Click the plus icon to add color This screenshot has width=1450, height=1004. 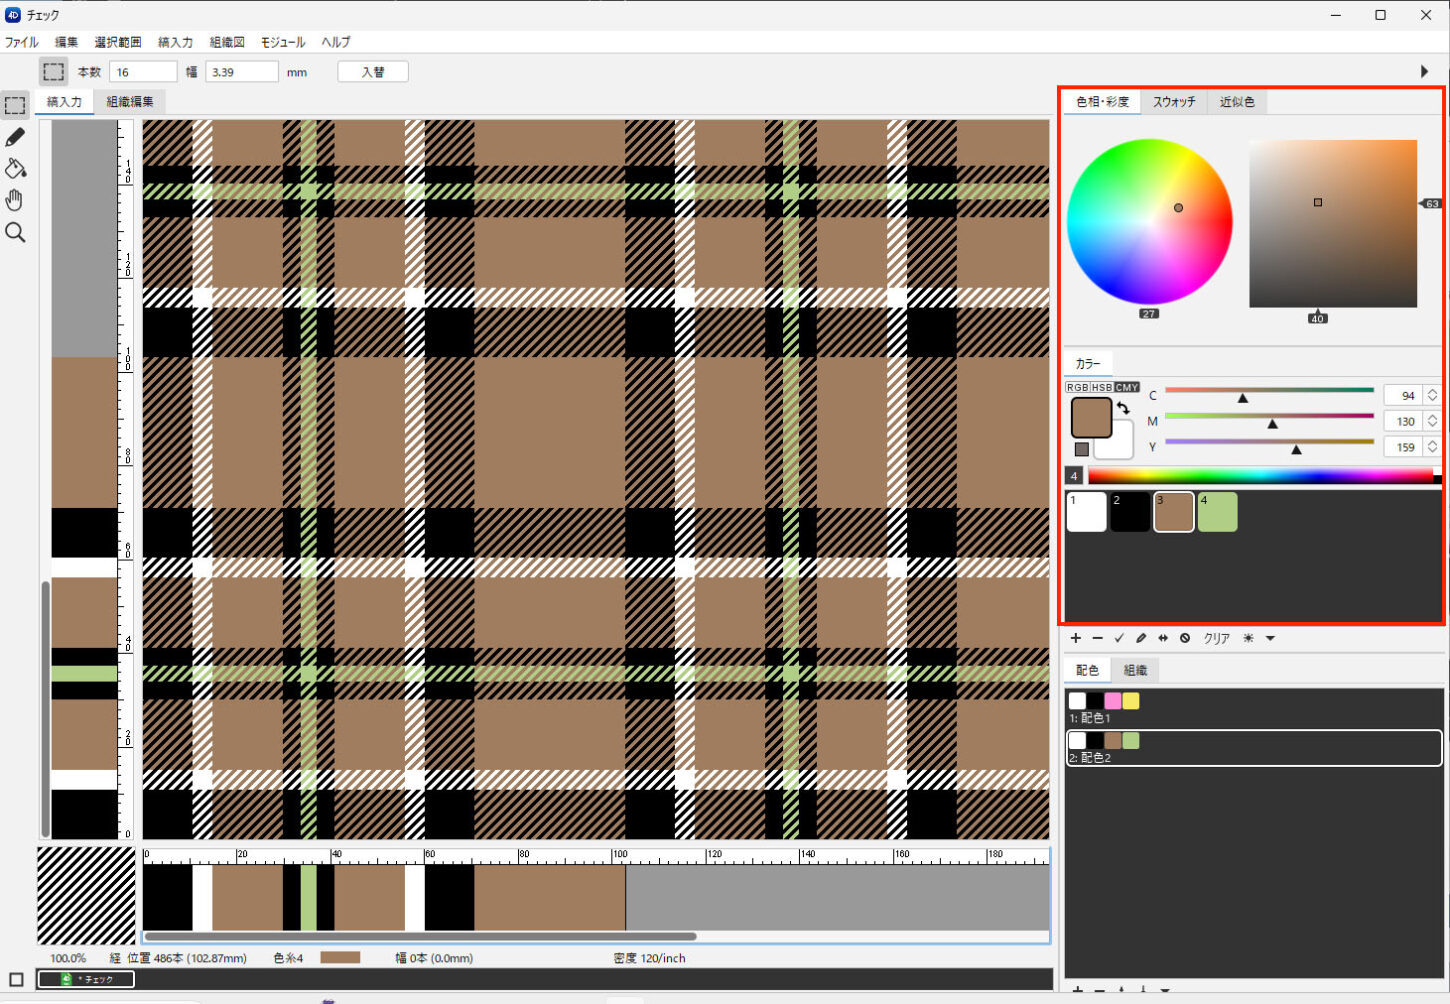(x=1076, y=638)
